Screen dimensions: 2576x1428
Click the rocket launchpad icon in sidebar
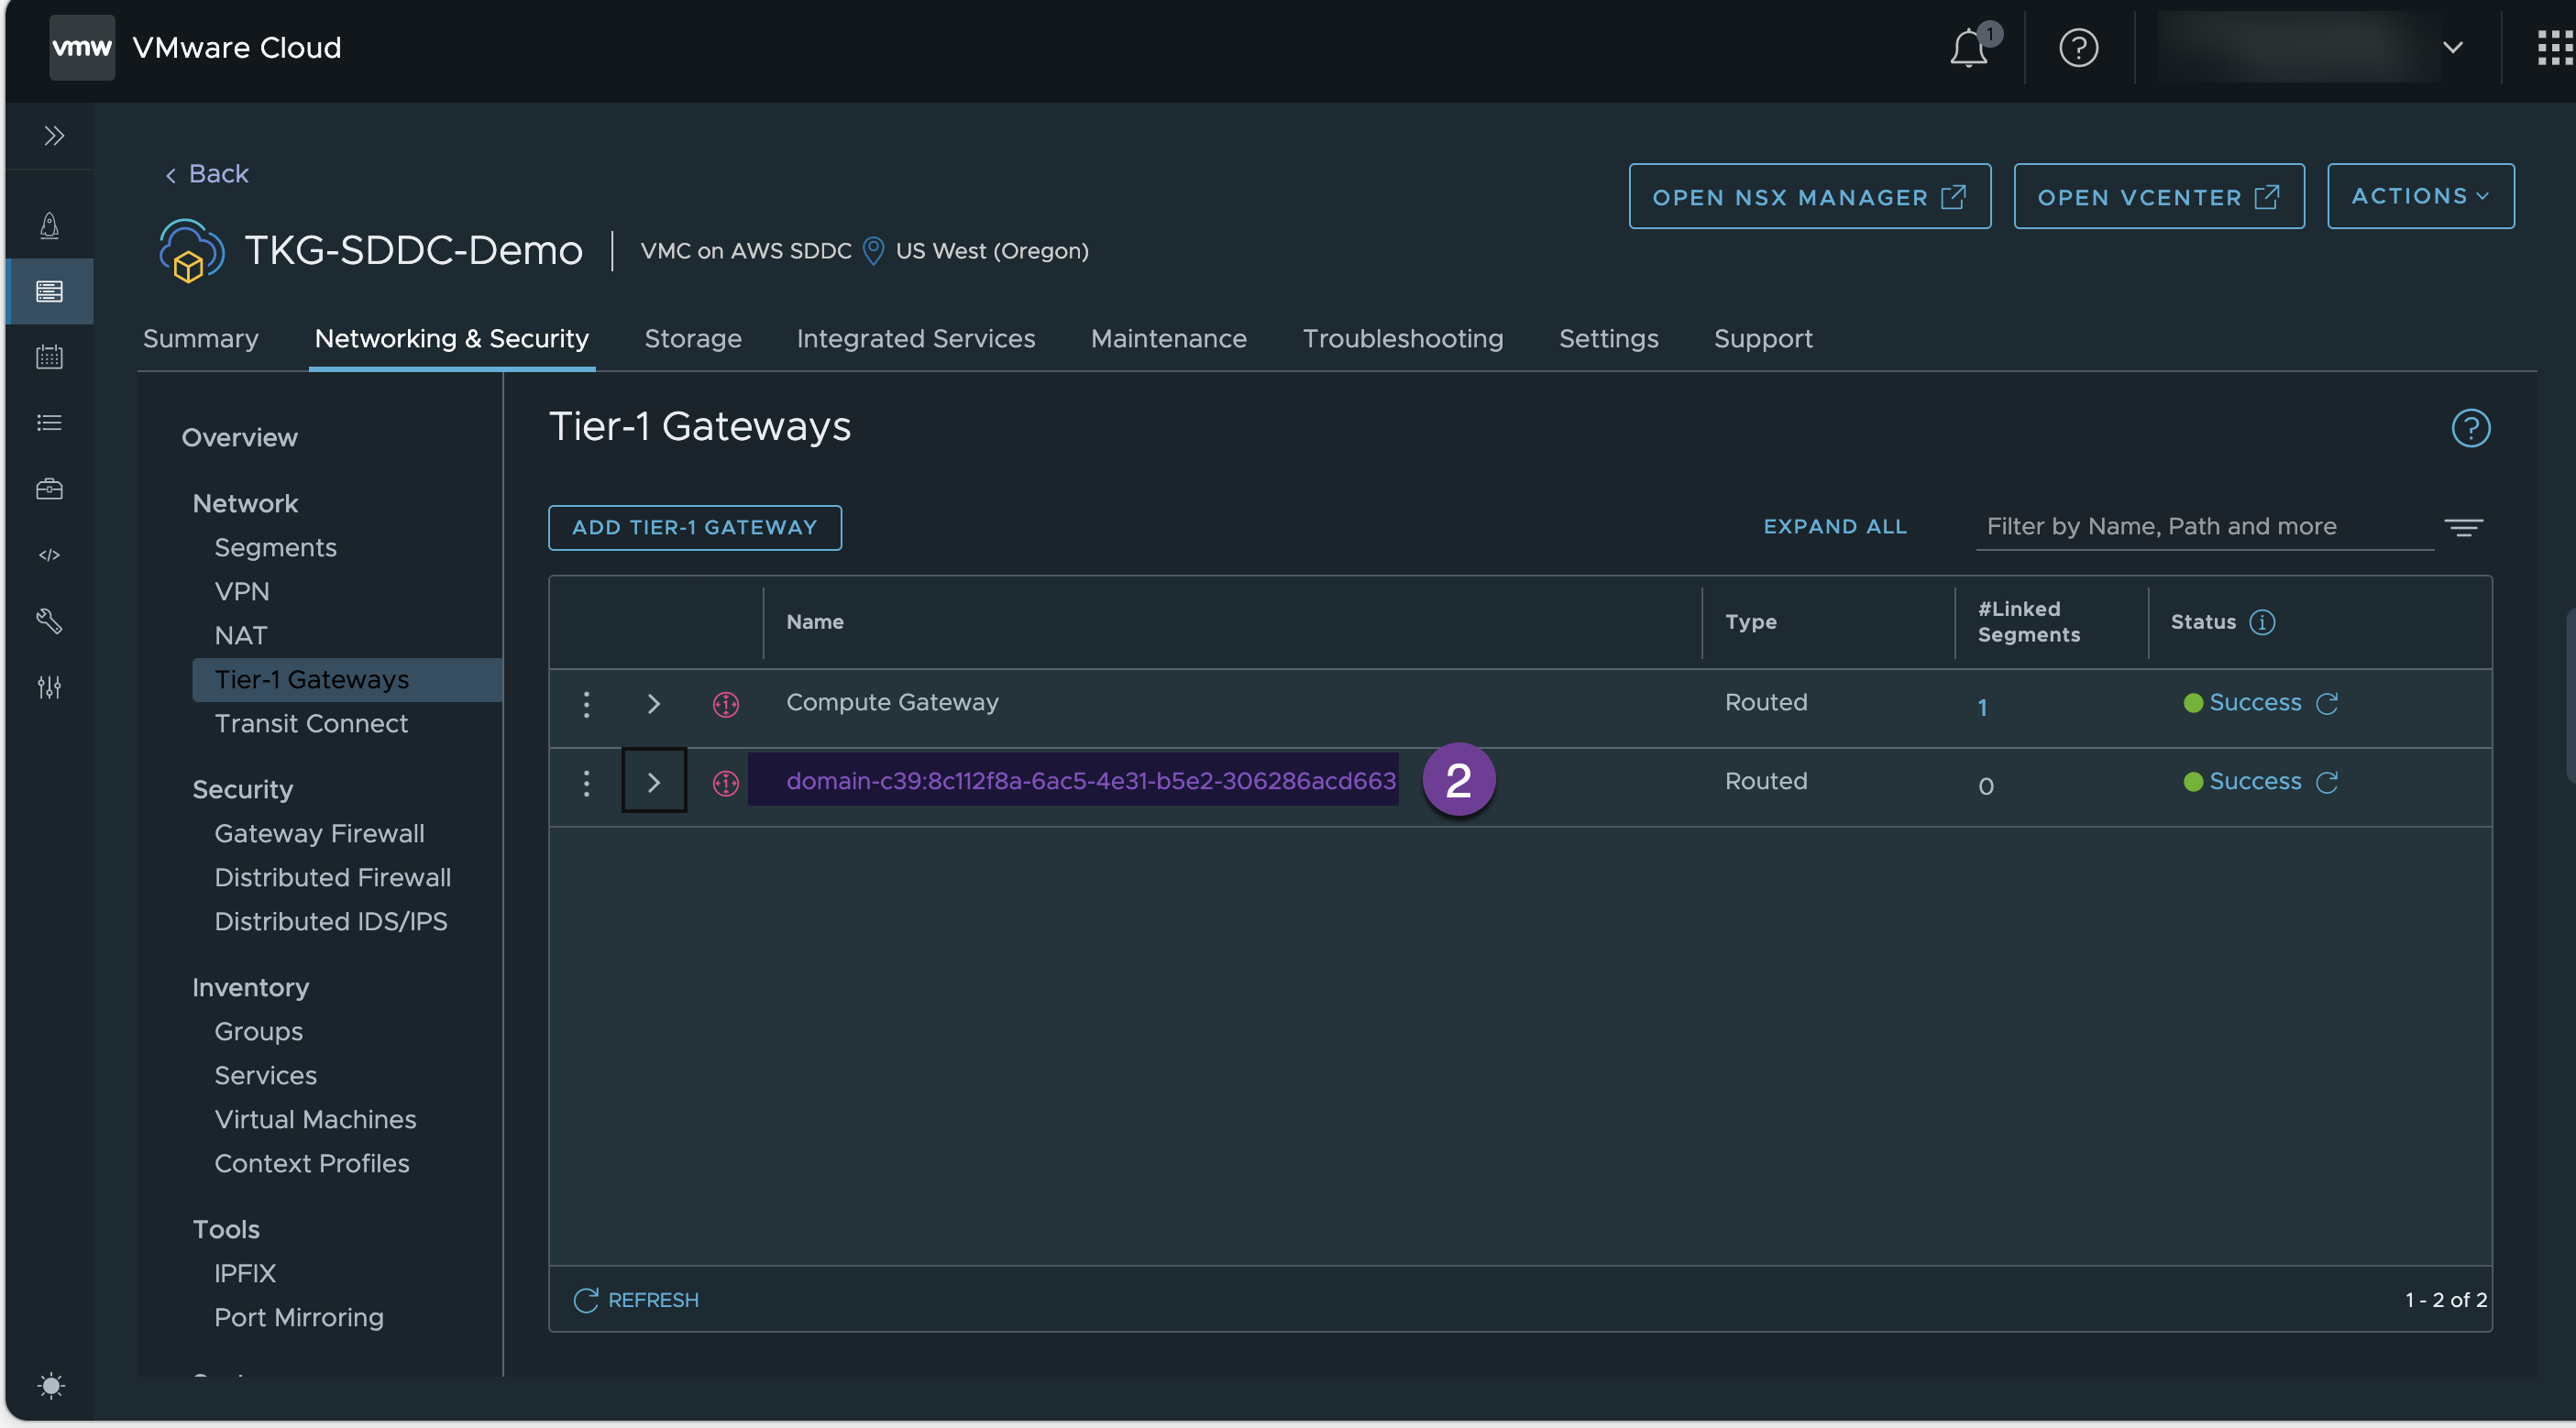[49, 225]
